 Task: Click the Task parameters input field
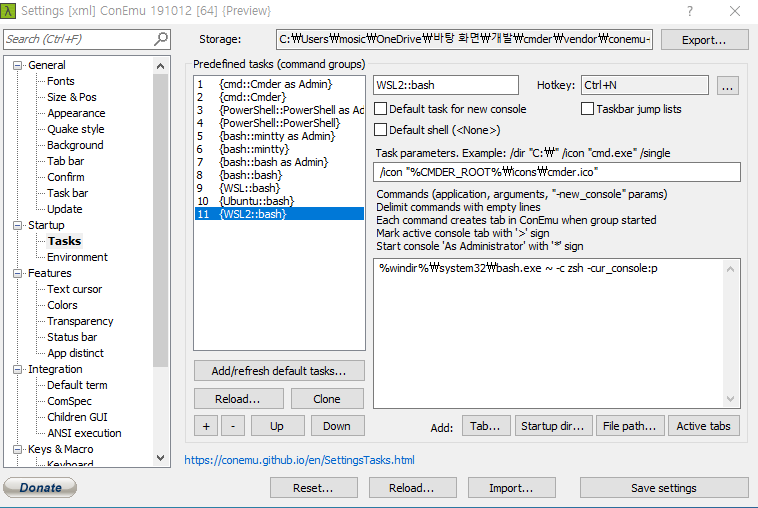556,172
